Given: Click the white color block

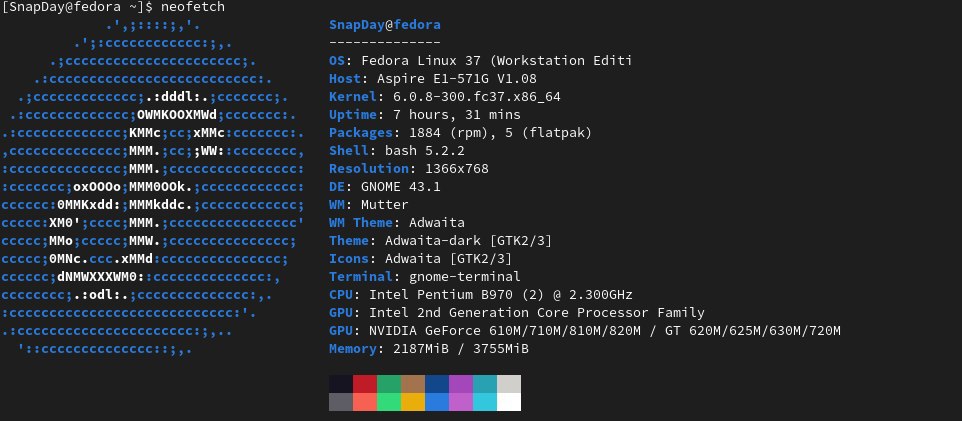Looking at the screenshot, I should [509, 402].
